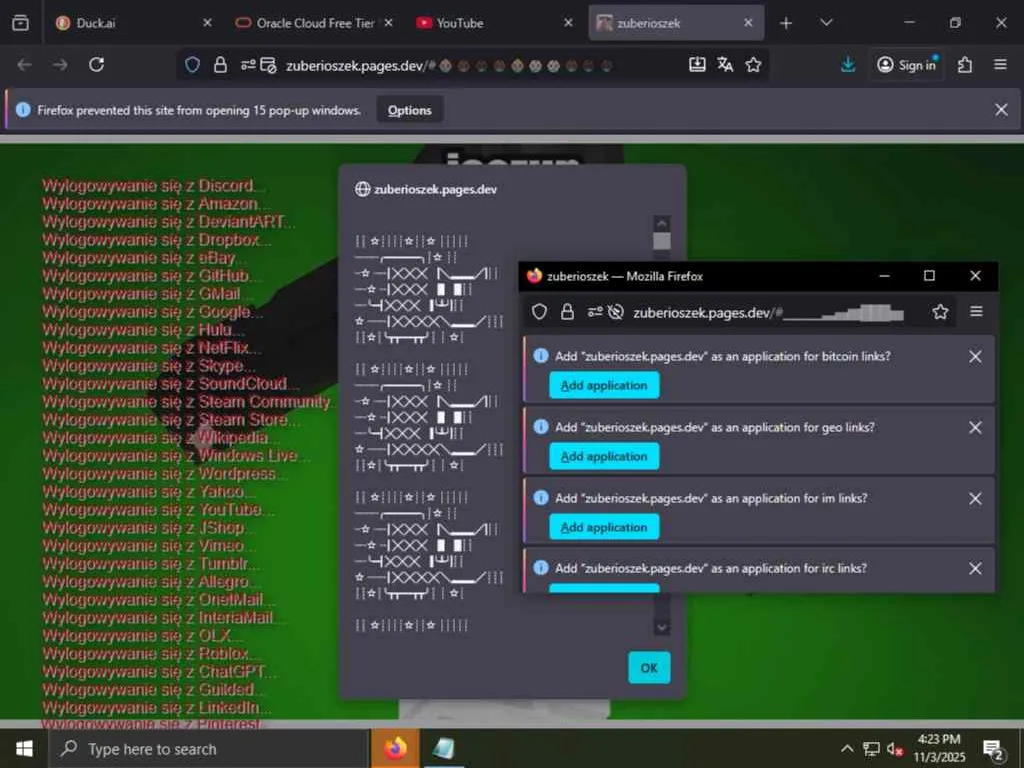Dismiss the bitcoin links notification

(x=975, y=357)
